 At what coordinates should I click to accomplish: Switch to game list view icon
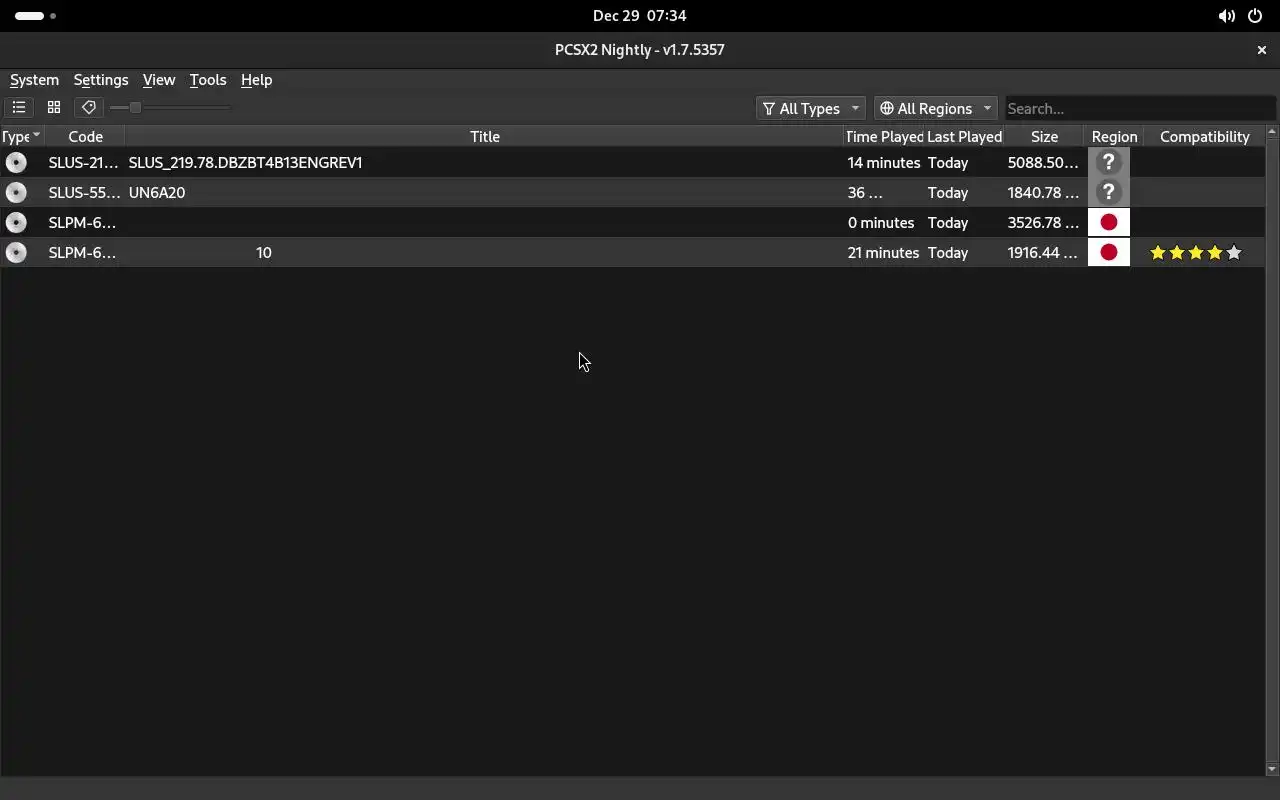[19, 107]
